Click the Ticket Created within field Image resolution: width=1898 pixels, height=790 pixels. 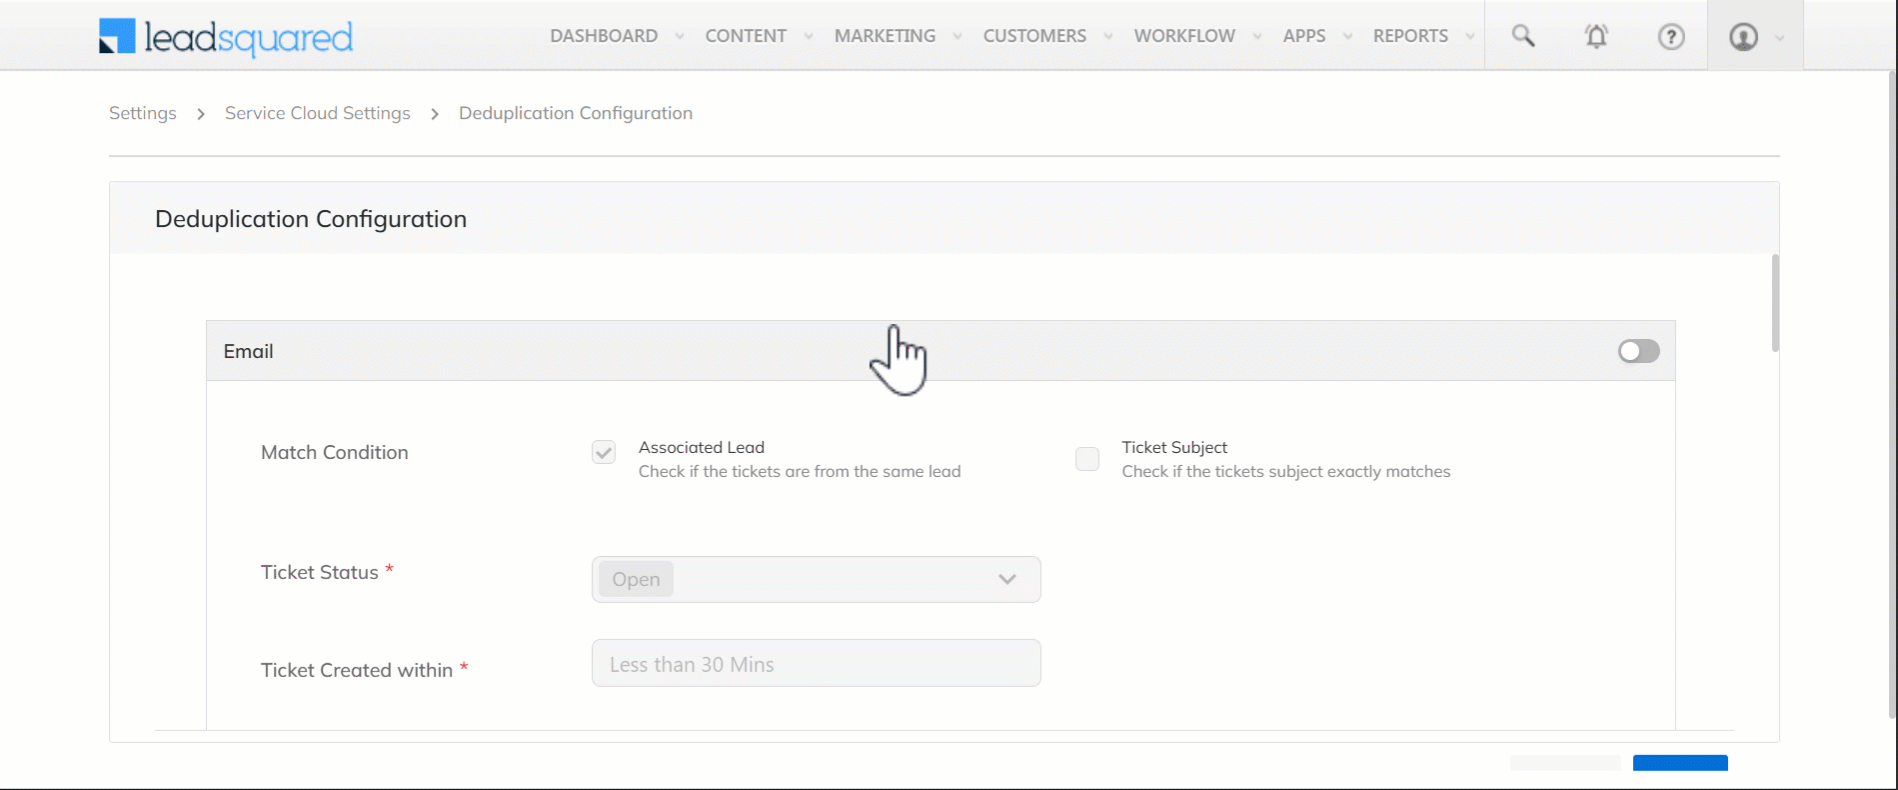pos(816,663)
